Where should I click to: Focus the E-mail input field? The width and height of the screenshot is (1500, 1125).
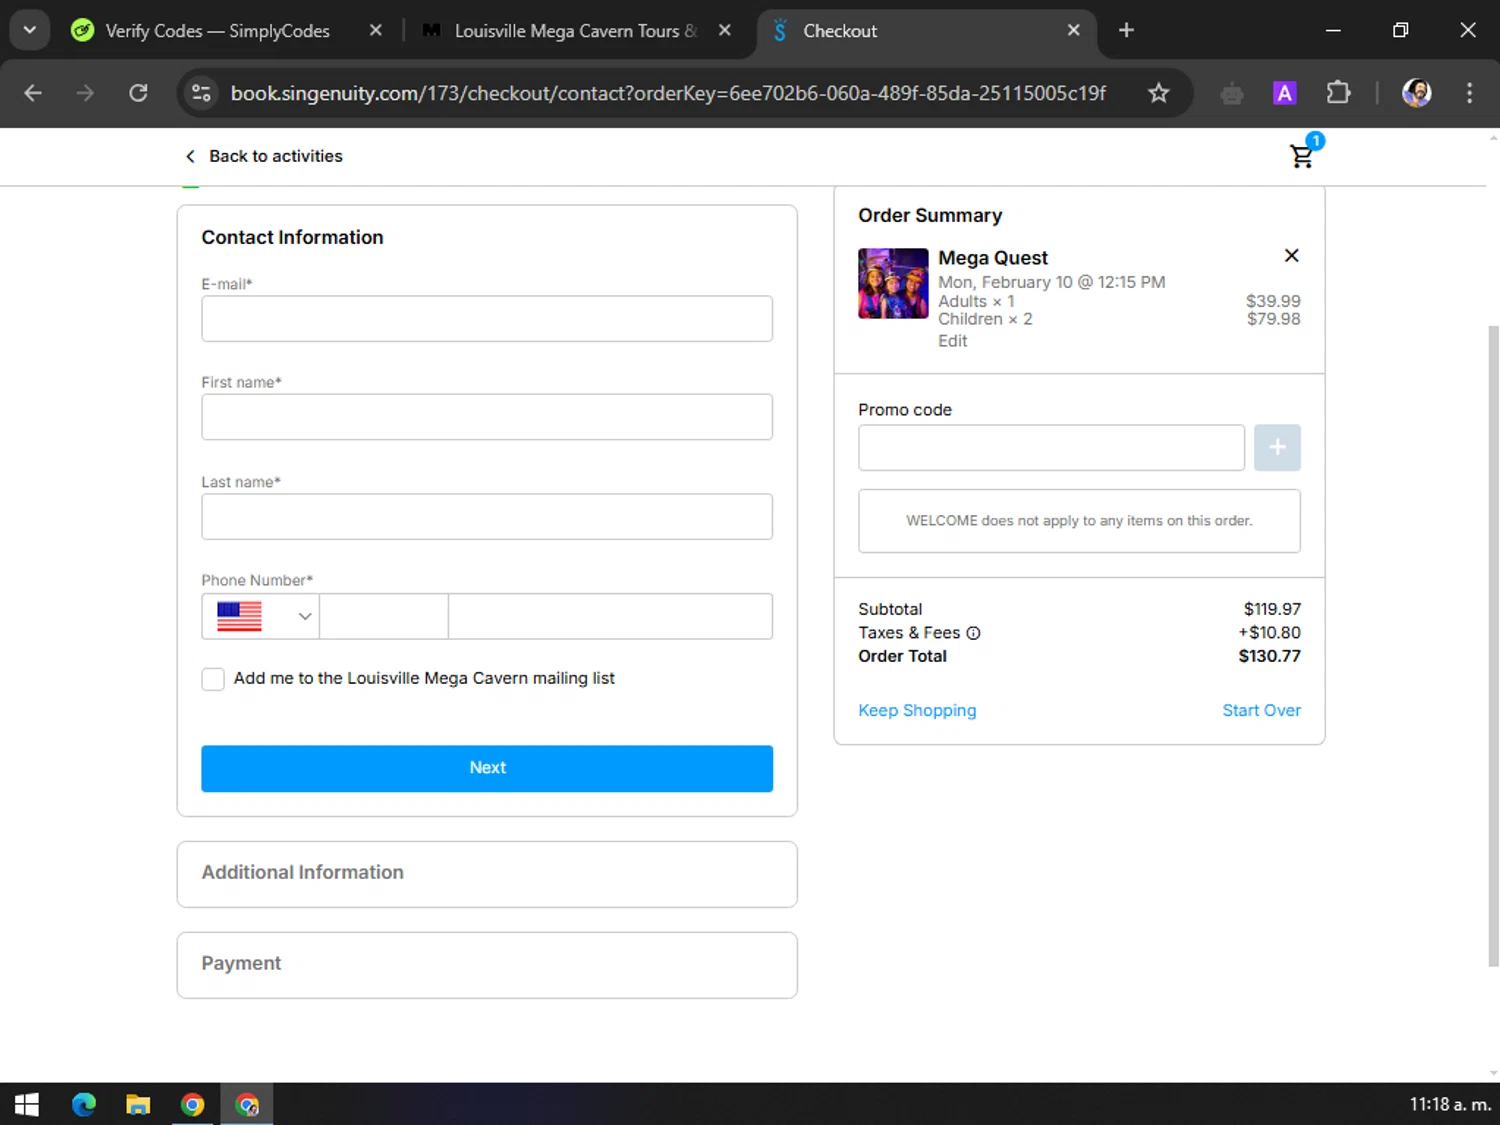click(x=487, y=319)
